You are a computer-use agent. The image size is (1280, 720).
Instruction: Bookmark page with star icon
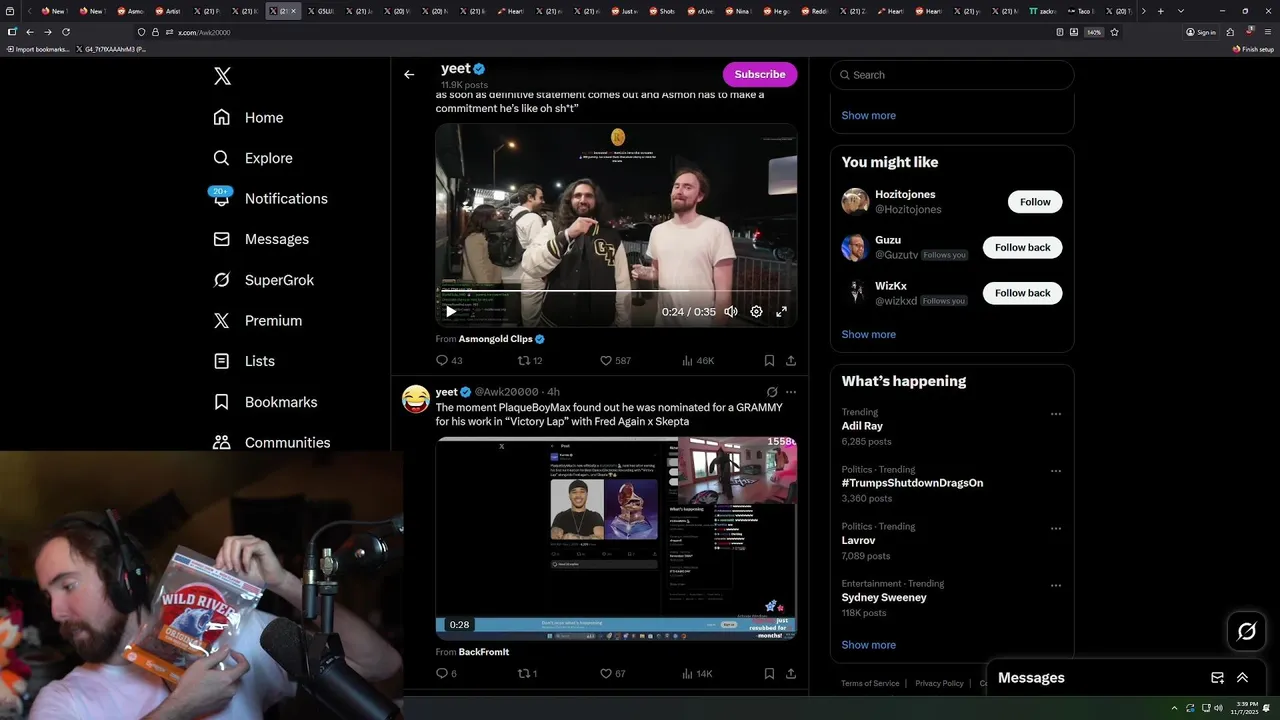point(1114,32)
